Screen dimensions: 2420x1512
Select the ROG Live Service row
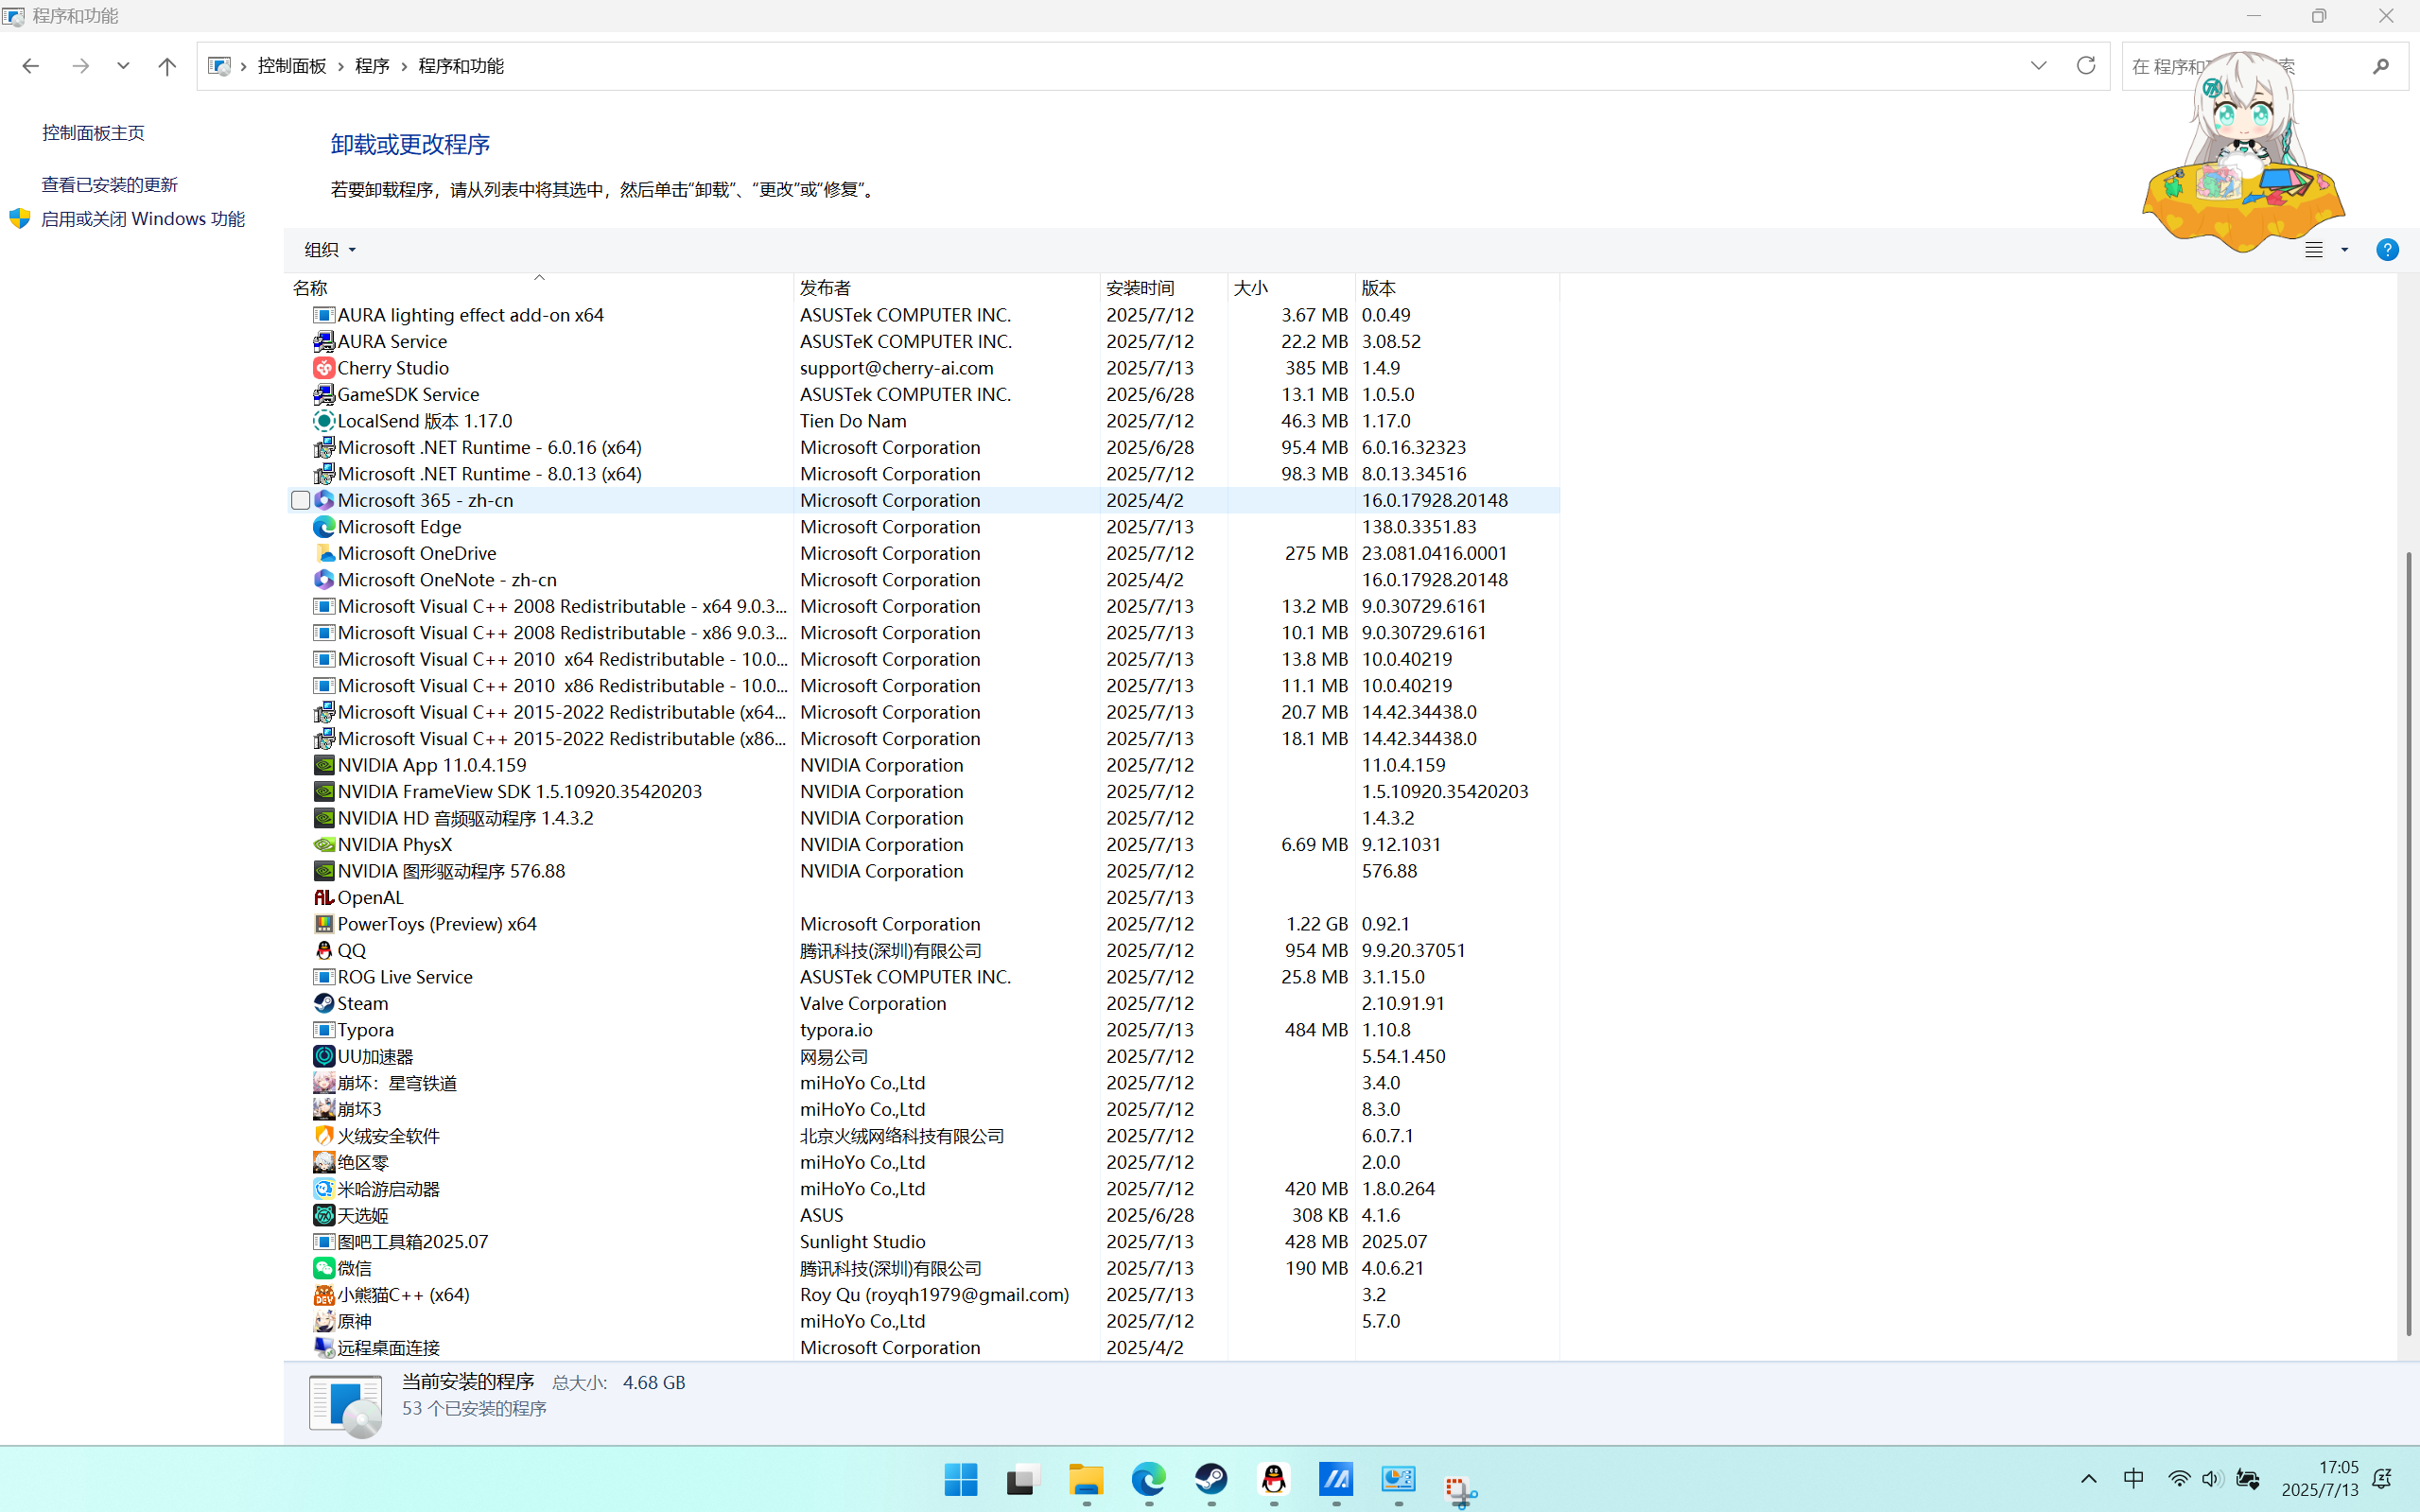point(923,977)
